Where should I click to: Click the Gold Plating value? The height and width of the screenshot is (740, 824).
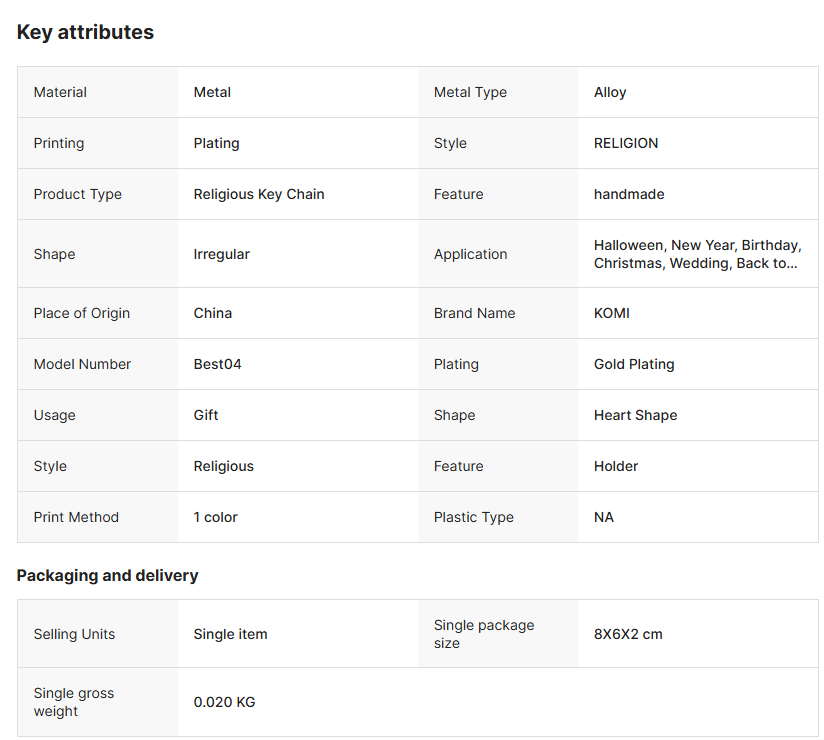(633, 364)
